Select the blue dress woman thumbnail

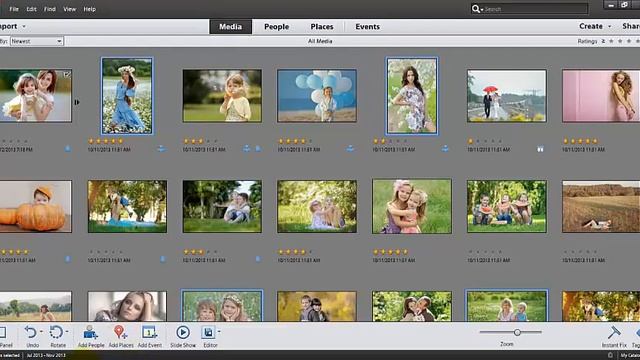click(127, 96)
